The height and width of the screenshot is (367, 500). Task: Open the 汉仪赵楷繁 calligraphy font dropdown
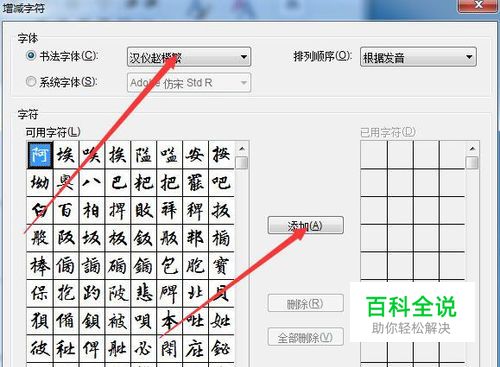pos(189,57)
